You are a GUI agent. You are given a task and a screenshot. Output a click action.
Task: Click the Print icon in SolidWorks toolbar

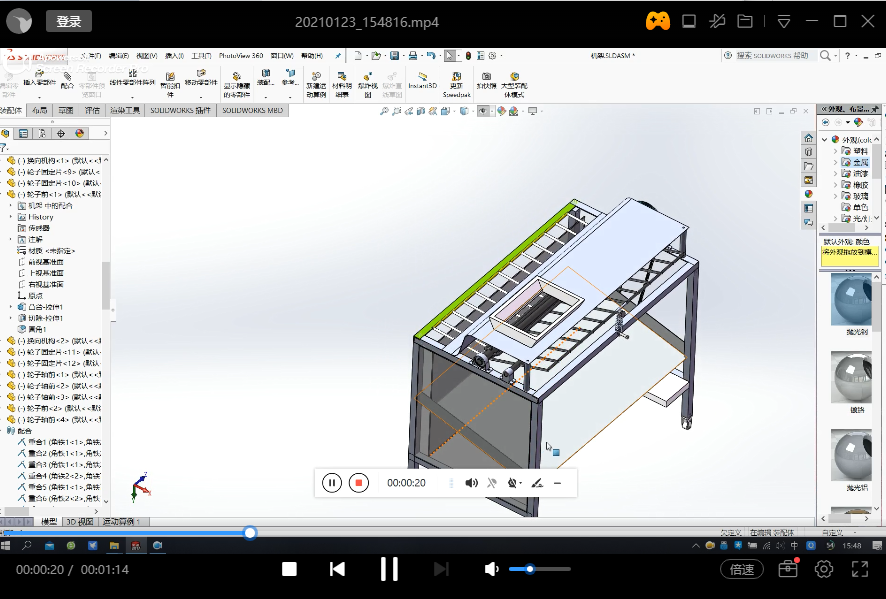(x=413, y=55)
